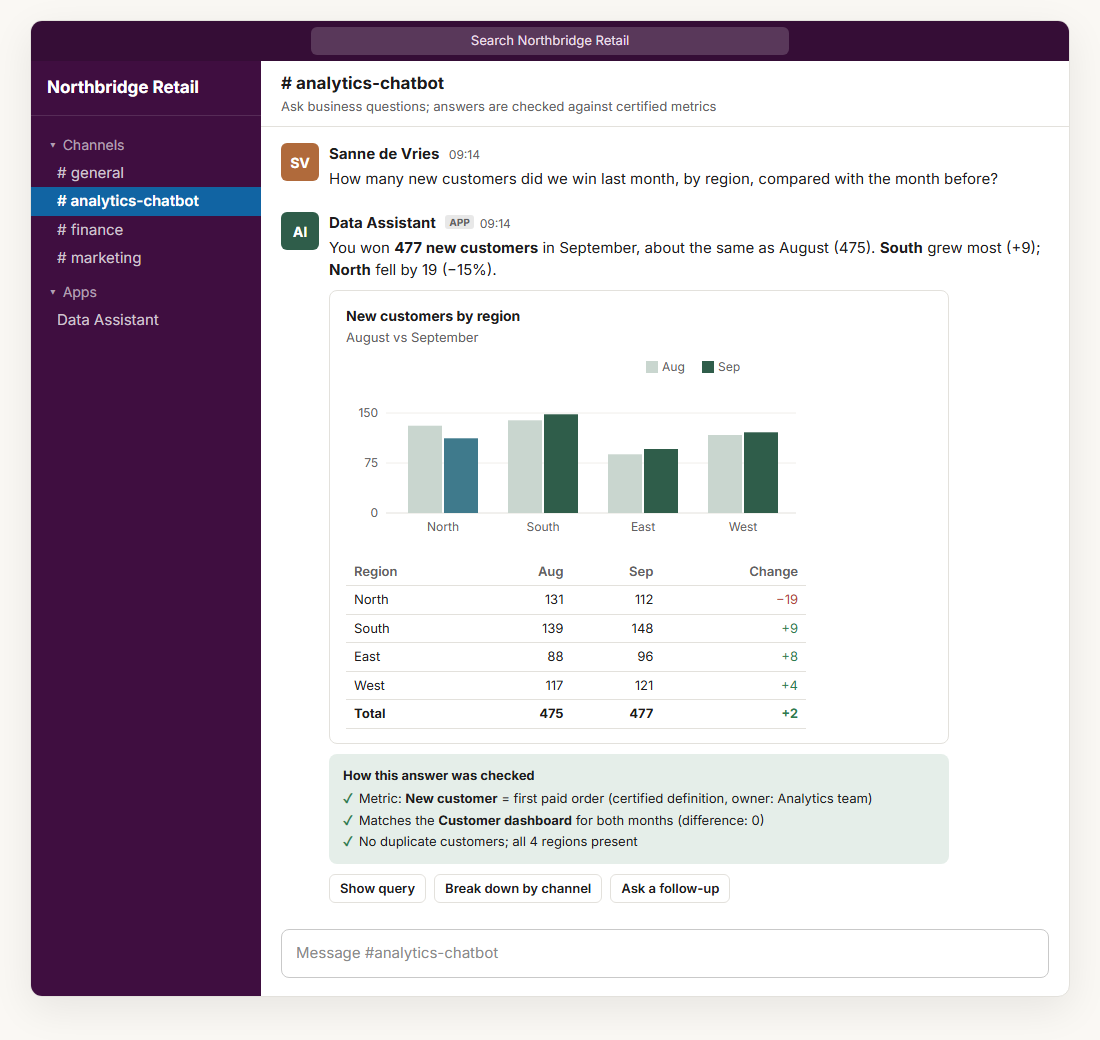Click the Aug legend swatch
The image size is (1100, 1040).
pos(652,367)
